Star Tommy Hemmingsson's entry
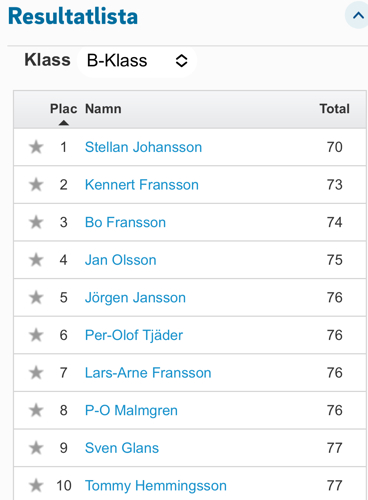Viewport: 368px width, 500px height. [x=36, y=486]
